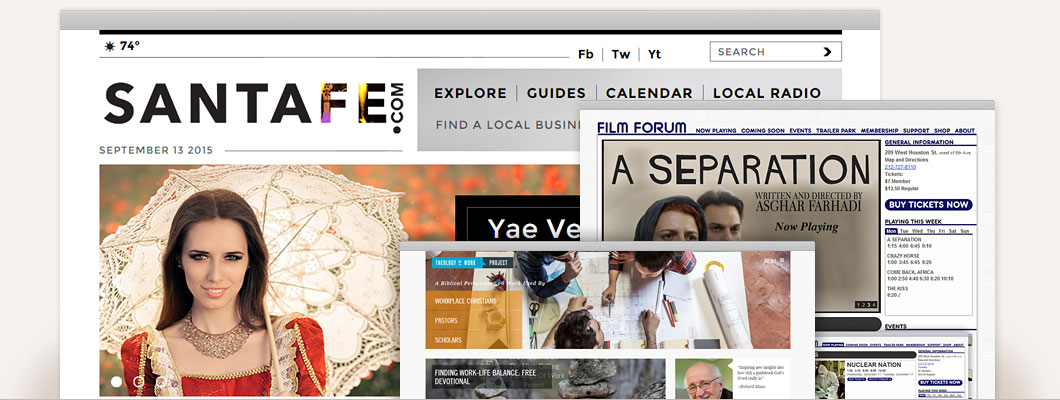Open the LOCAL RADIO menu on SantaFe.com
Viewport: 1060px width, 400px height.
(x=767, y=93)
